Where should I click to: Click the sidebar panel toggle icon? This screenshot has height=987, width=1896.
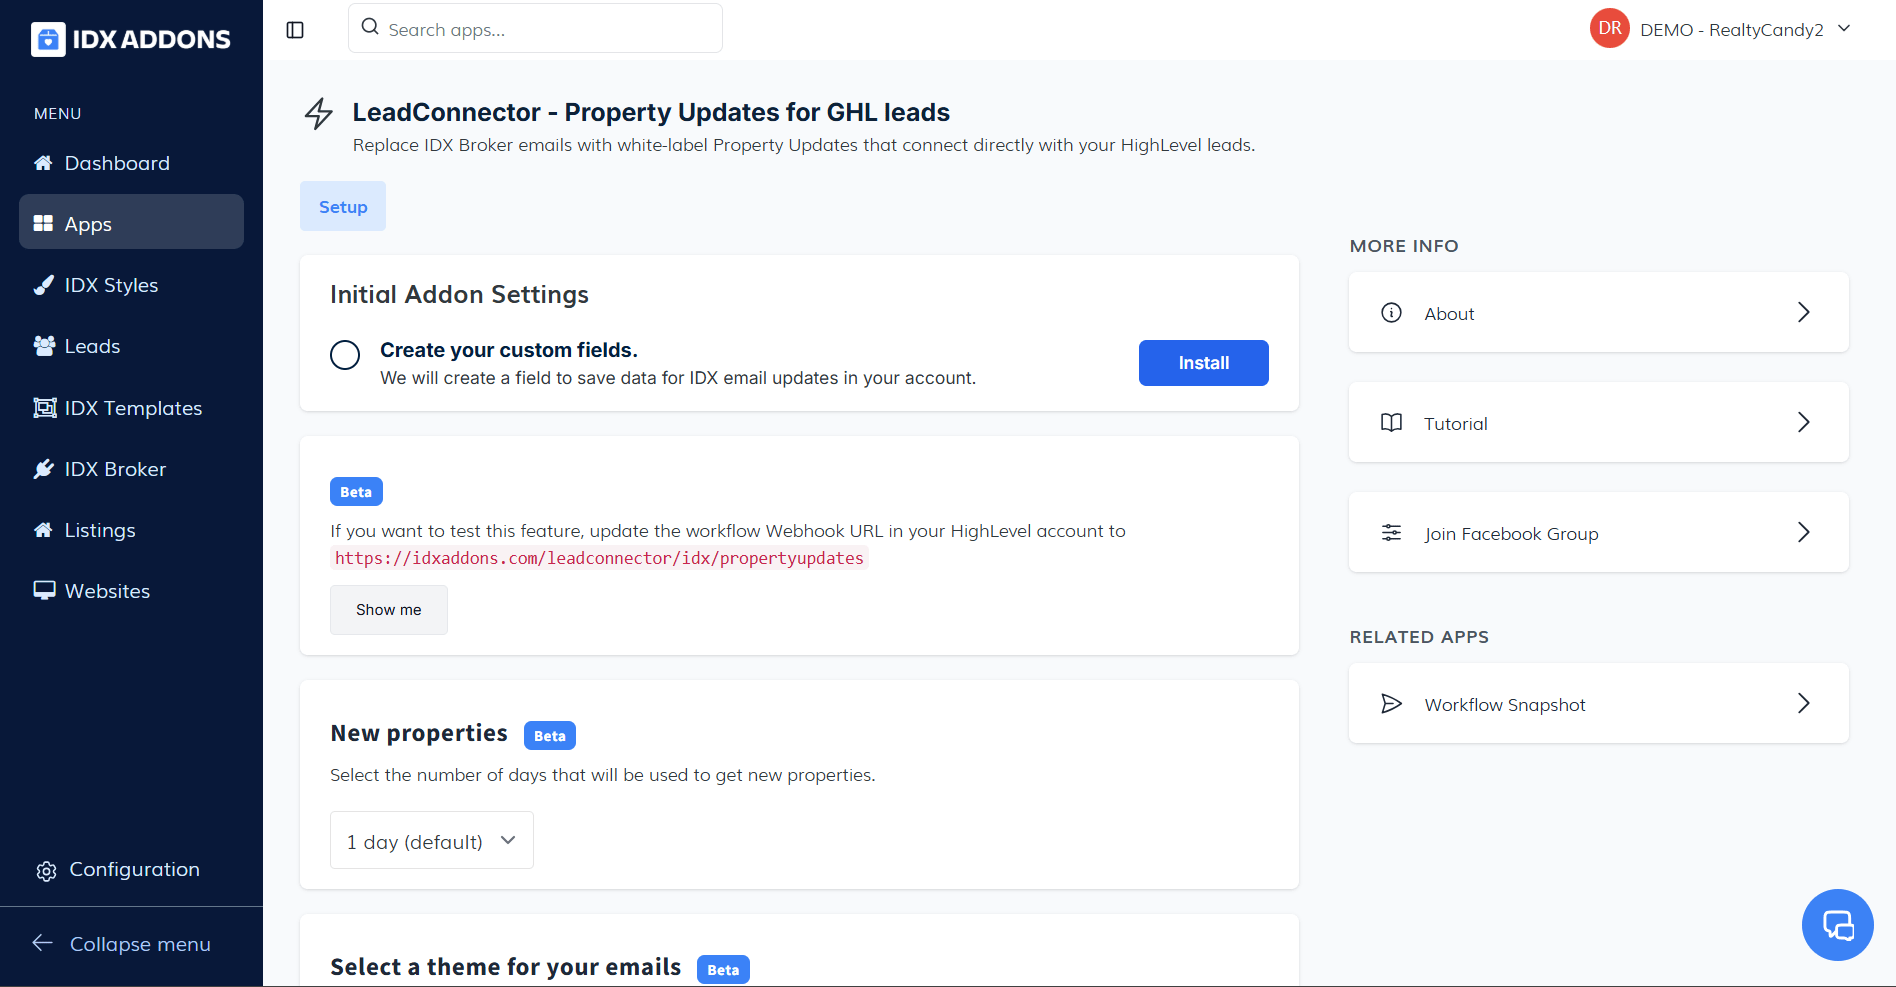295,30
